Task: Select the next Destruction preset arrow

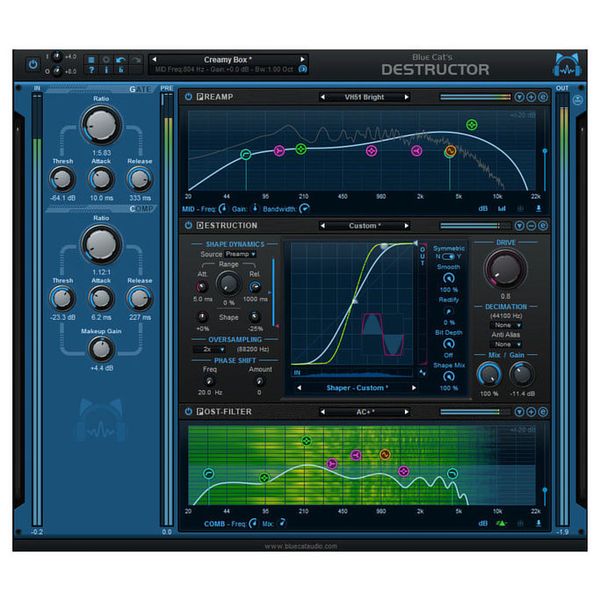Action: click(x=406, y=226)
